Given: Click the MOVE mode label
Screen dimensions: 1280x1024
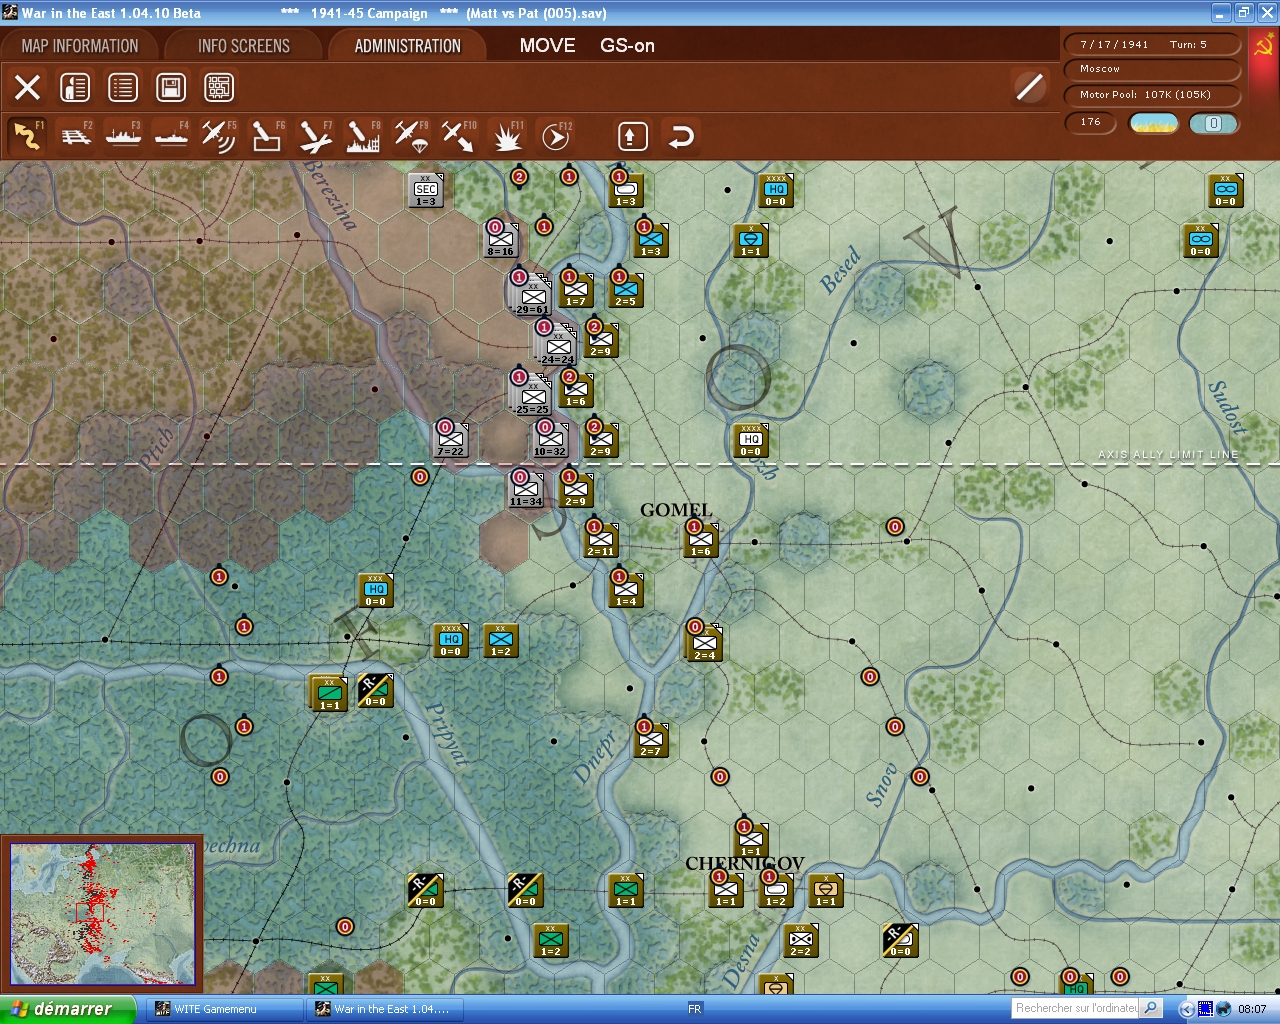Looking at the screenshot, I should 547,45.
